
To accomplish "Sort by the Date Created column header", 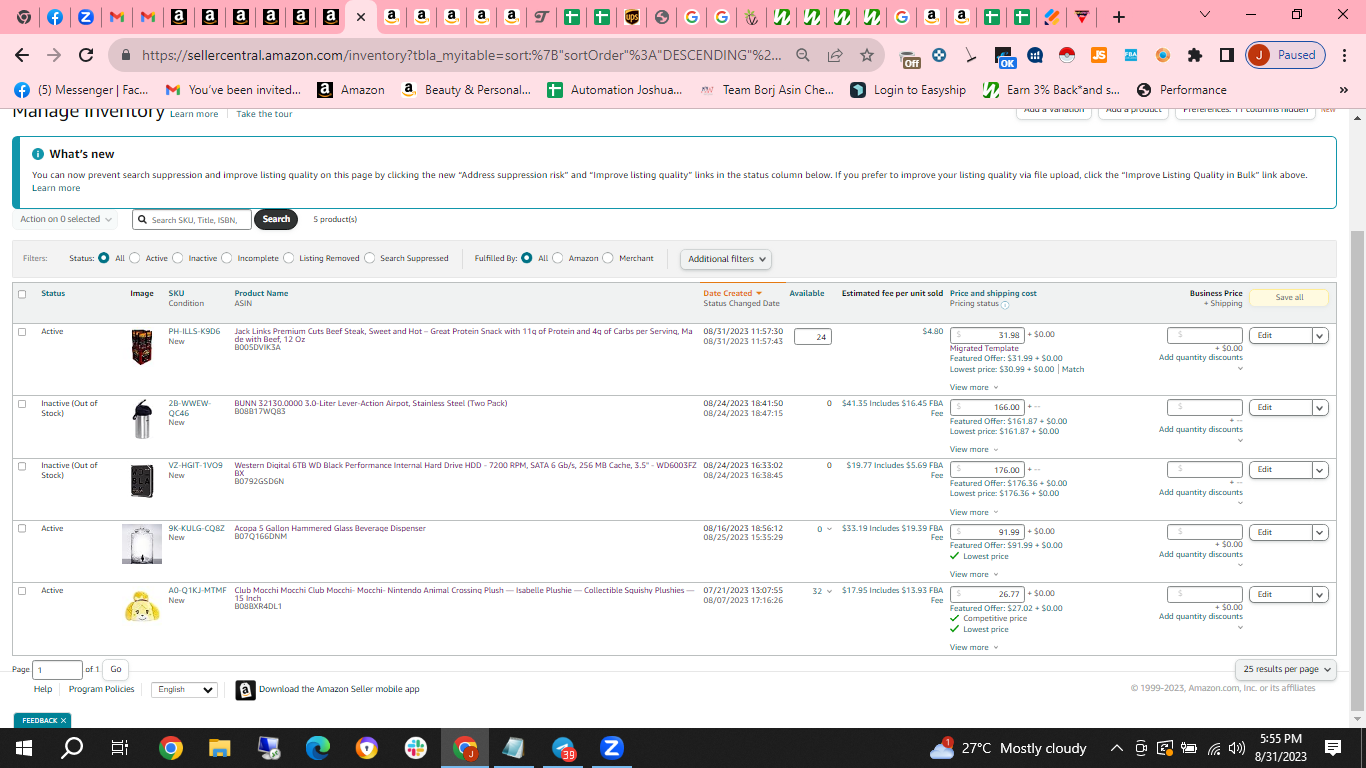I will (732, 294).
